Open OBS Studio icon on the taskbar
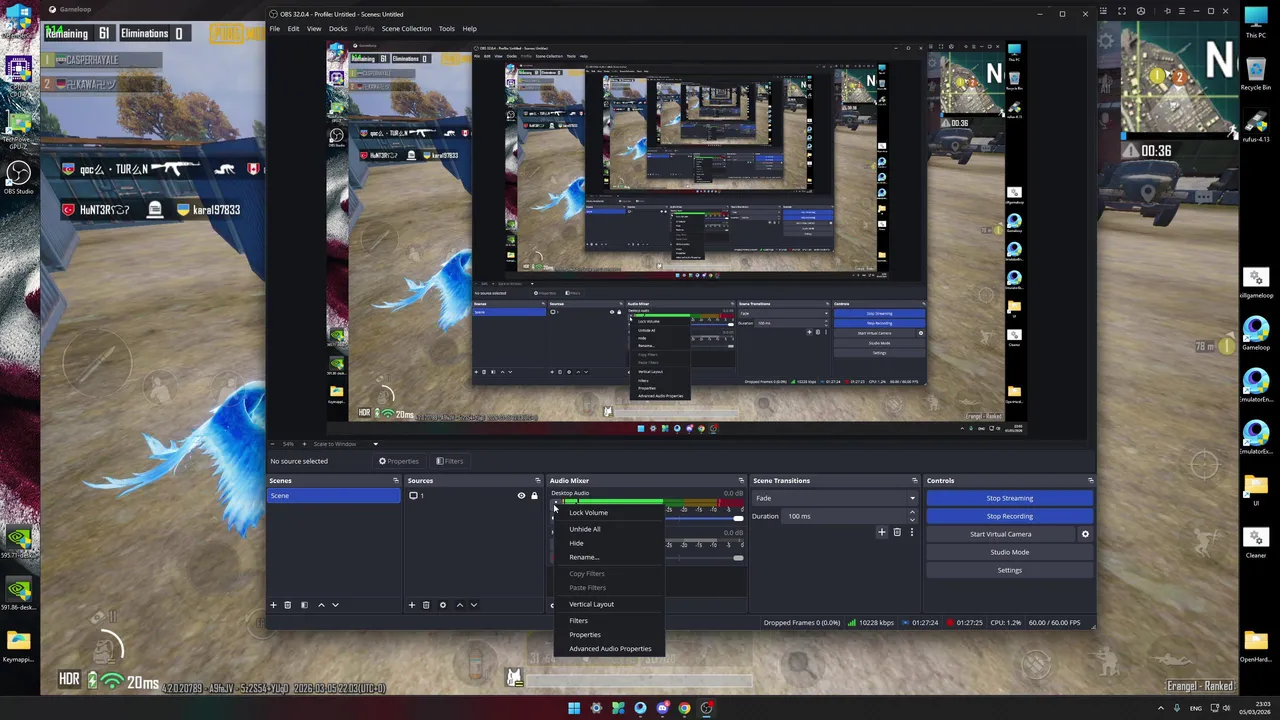The image size is (1280, 720). (706, 708)
